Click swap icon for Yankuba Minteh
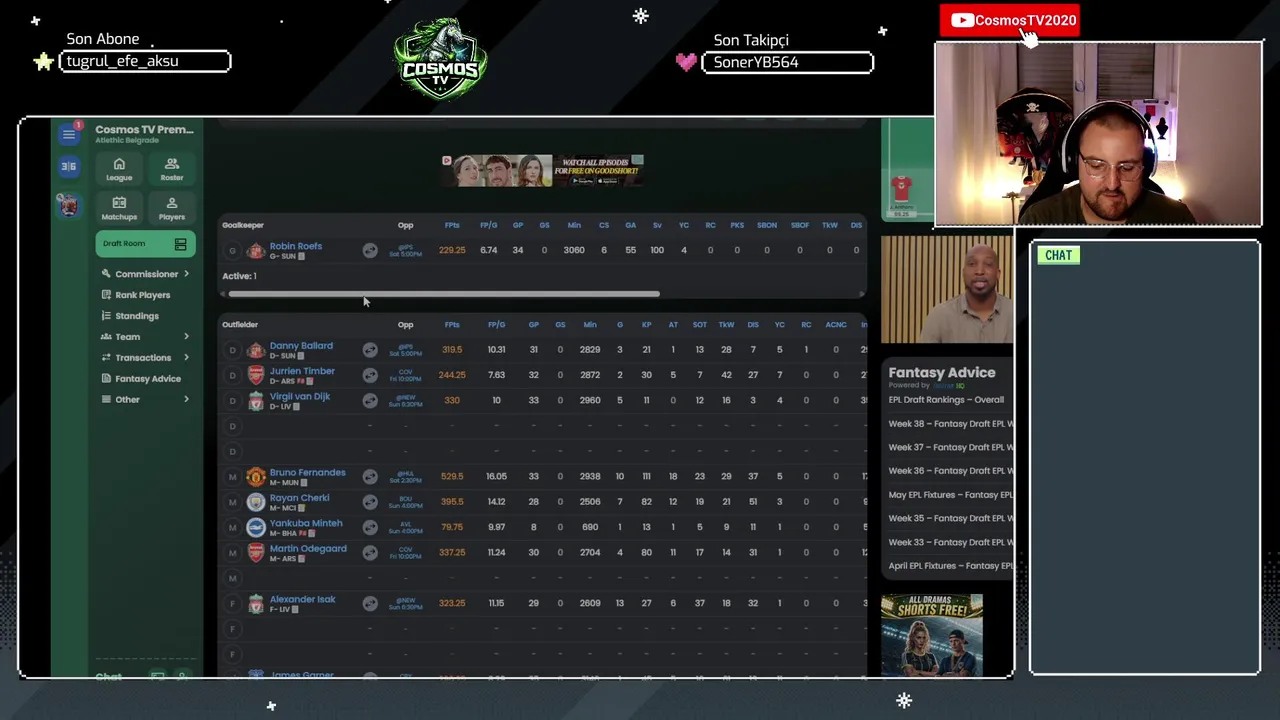 [x=370, y=527]
